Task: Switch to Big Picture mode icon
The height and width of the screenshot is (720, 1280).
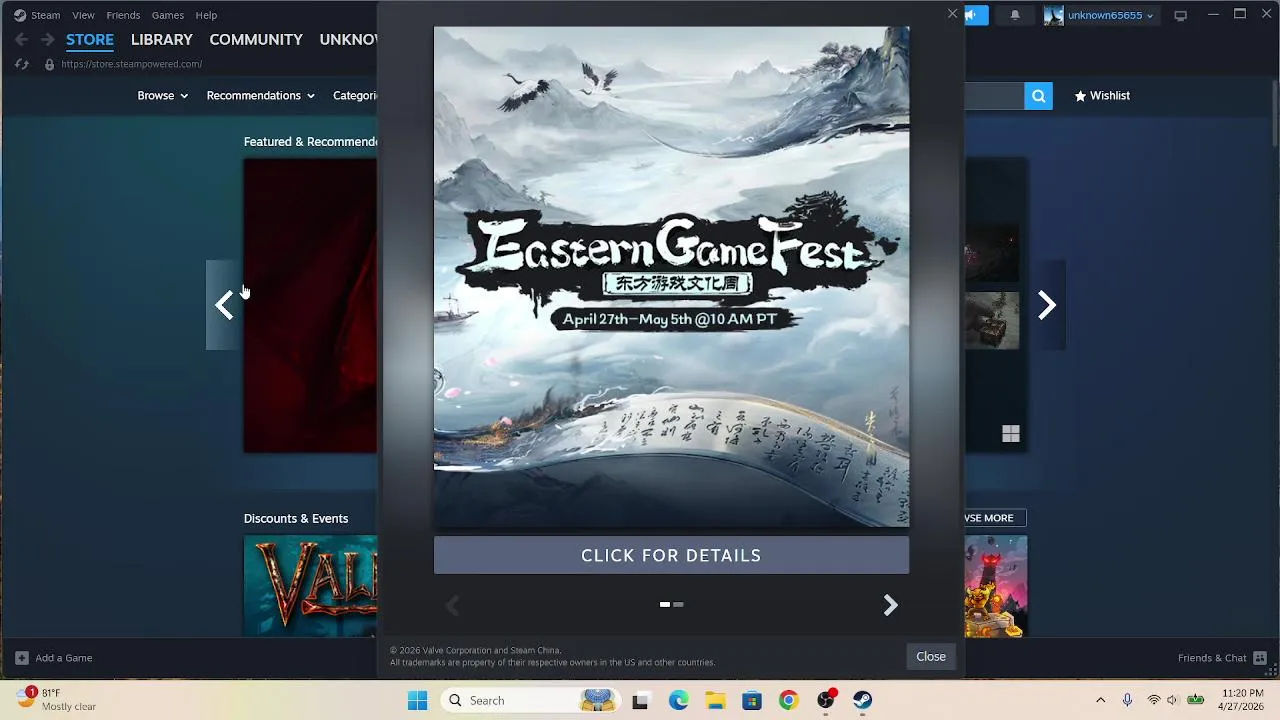Action: click(x=1180, y=15)
